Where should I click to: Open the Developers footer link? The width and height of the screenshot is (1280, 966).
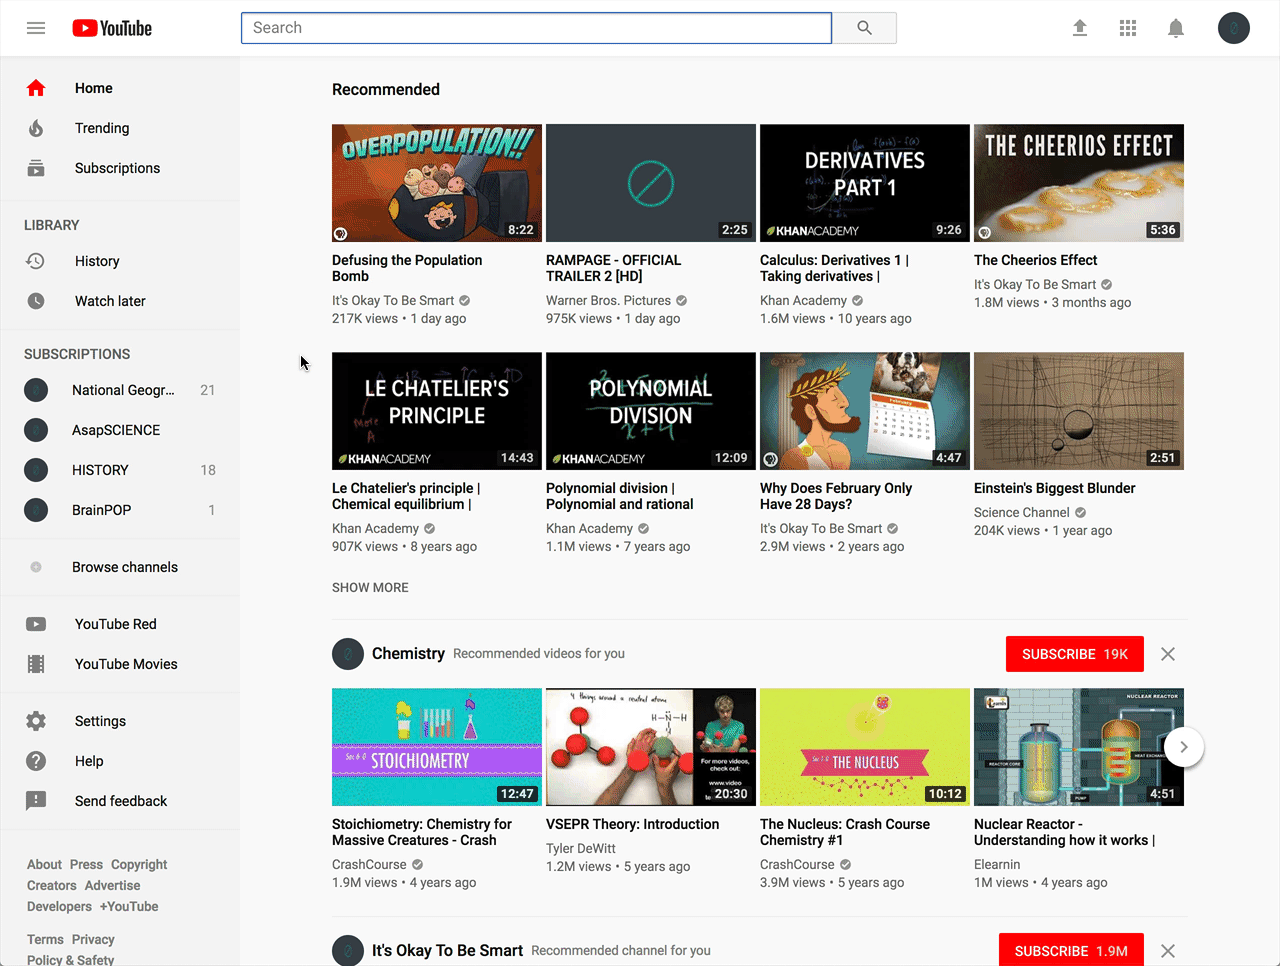coord(59,906)
